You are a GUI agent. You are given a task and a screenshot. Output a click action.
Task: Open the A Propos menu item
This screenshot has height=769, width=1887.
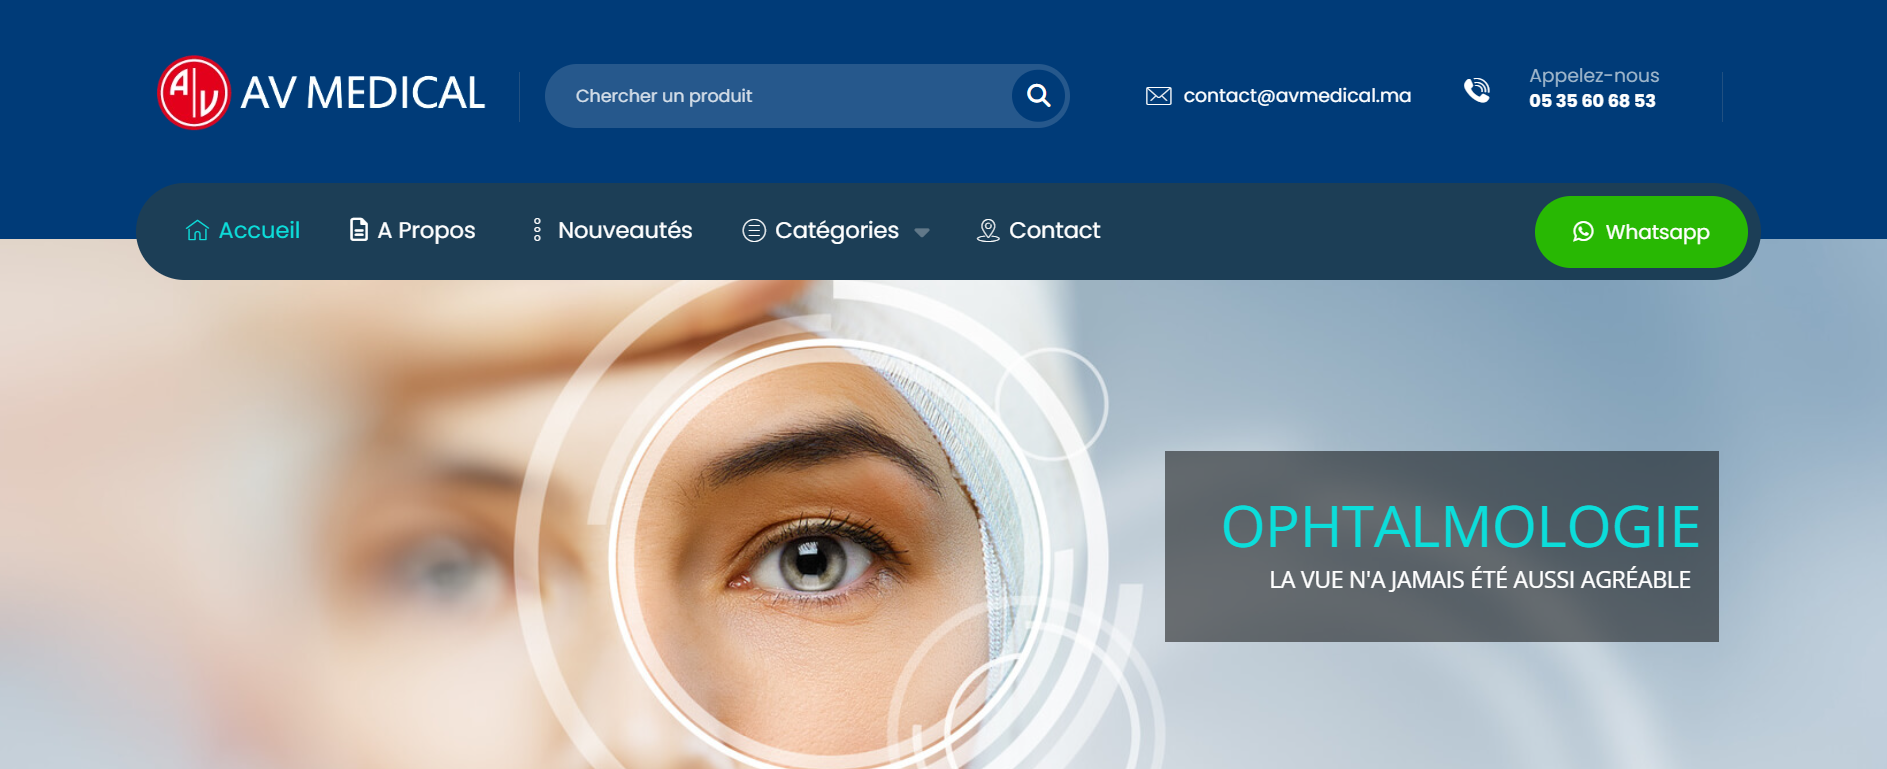[412, 231]
